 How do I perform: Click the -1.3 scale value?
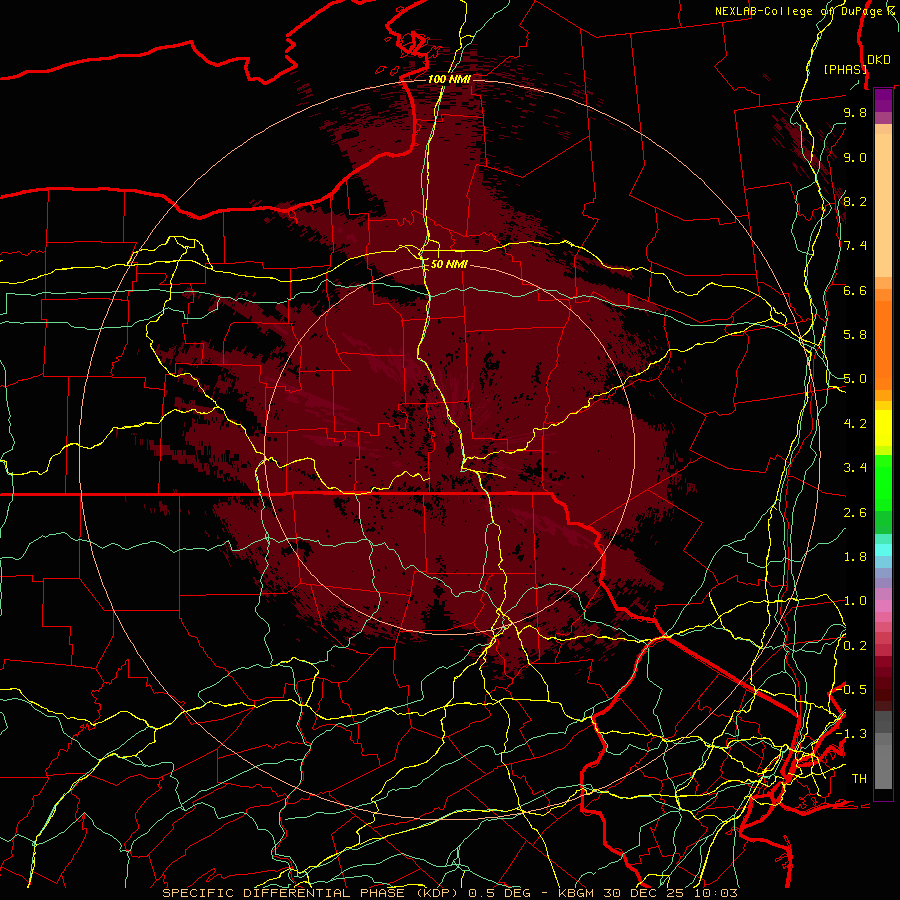point(851,734)
